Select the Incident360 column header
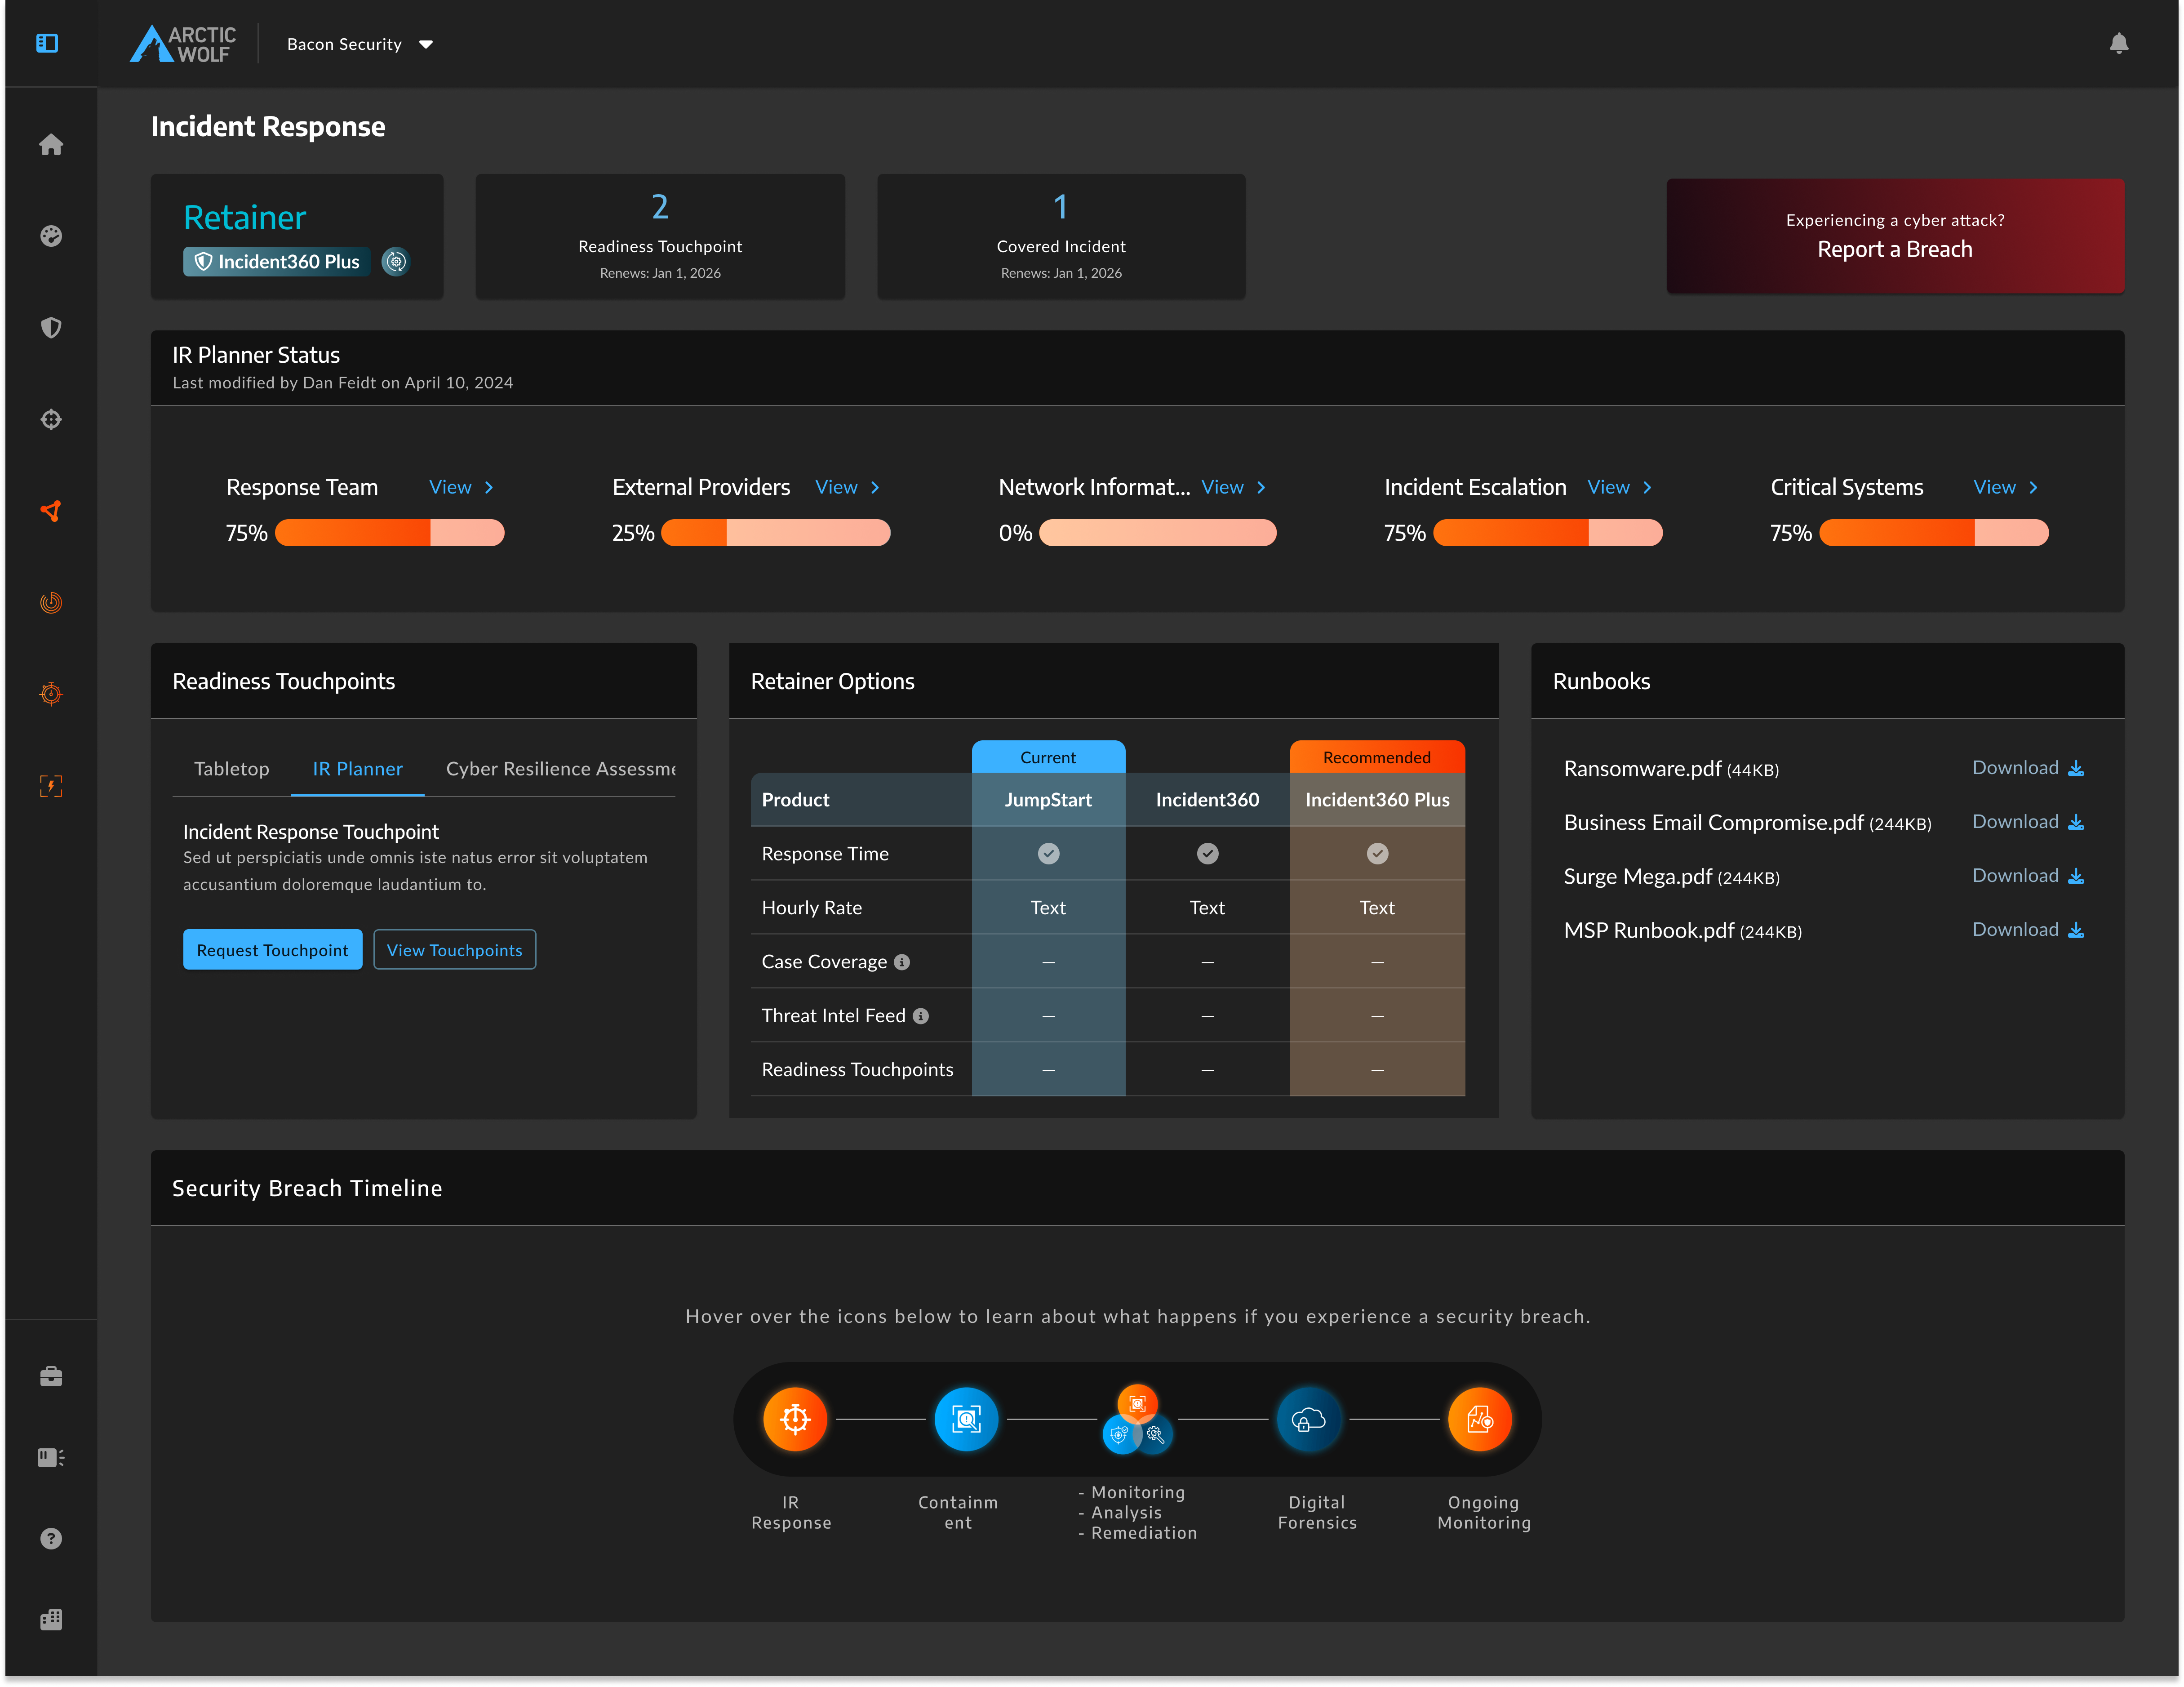Screen dimensions: 2184x1687 point(1207,800)
